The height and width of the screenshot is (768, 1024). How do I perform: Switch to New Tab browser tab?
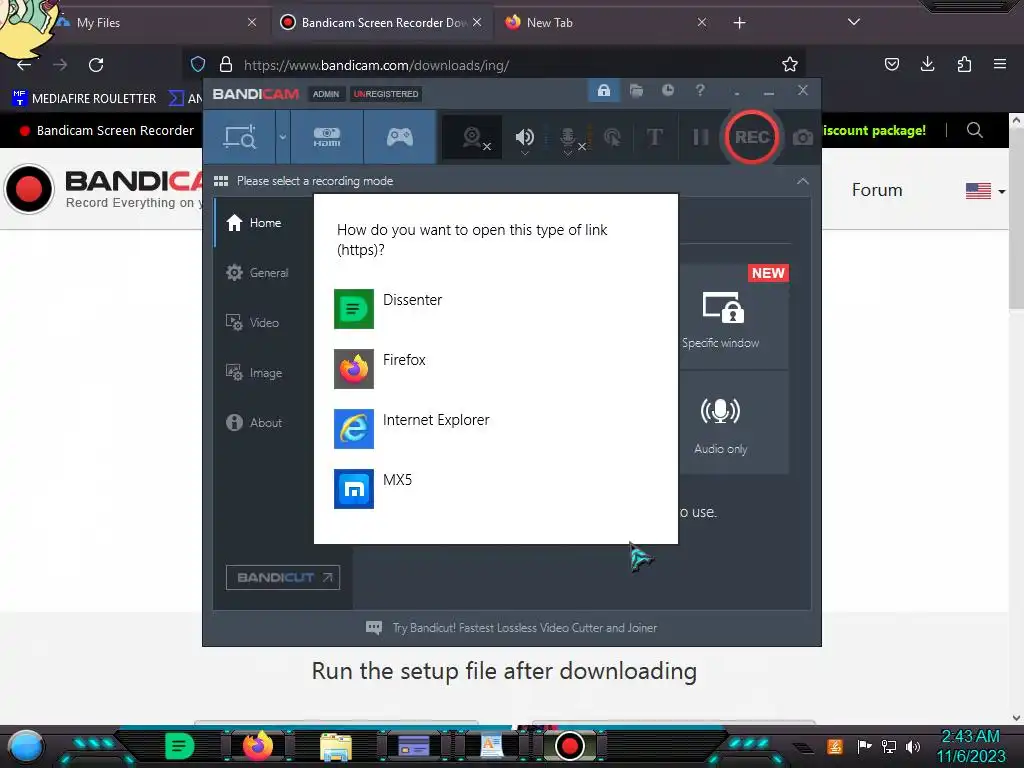(605, 22)
